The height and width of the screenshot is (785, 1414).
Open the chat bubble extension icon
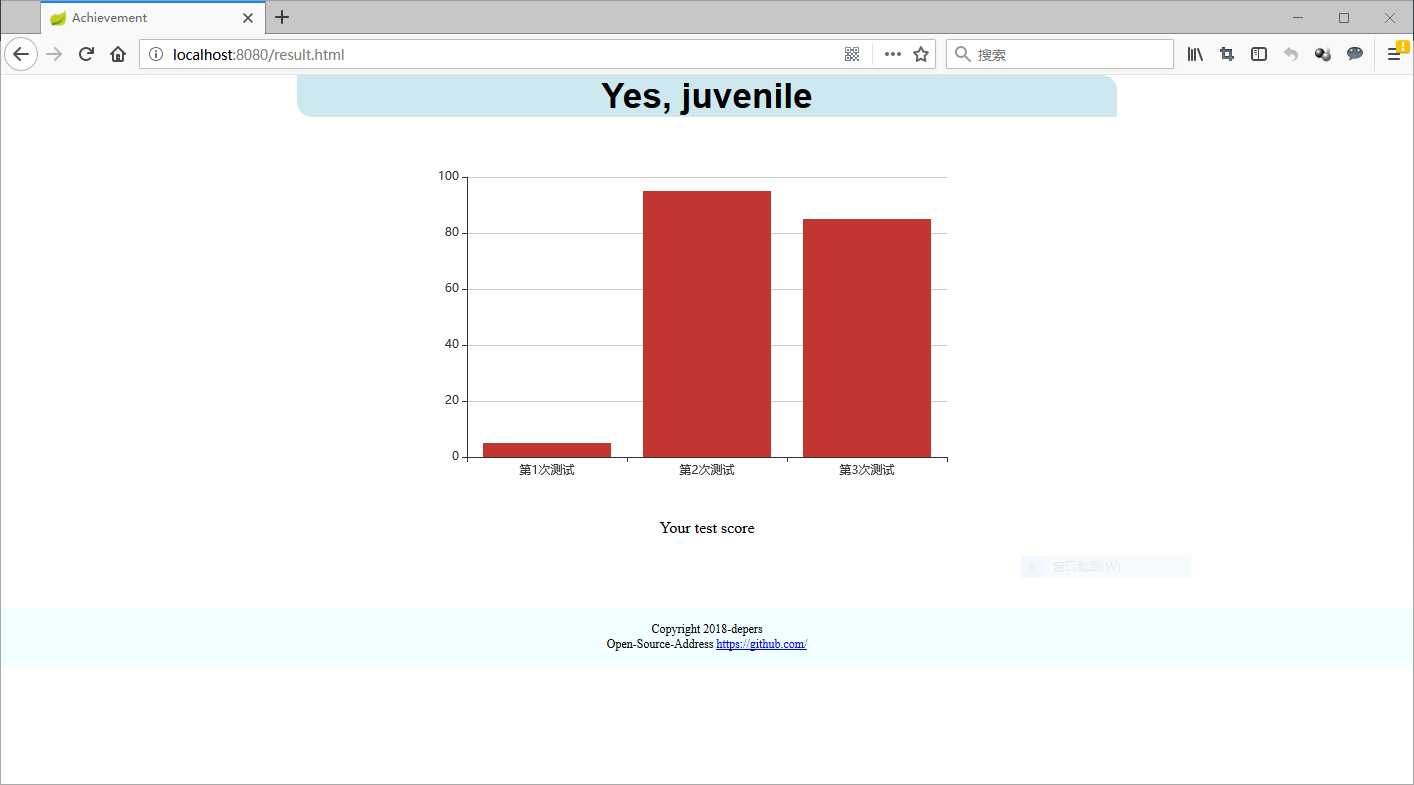[1355, 54]
